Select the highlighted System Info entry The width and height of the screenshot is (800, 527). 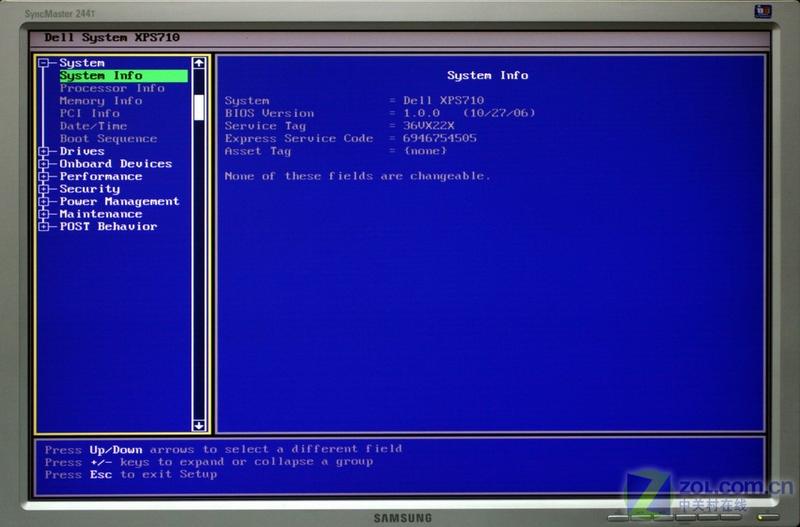(x=123, y=76)
